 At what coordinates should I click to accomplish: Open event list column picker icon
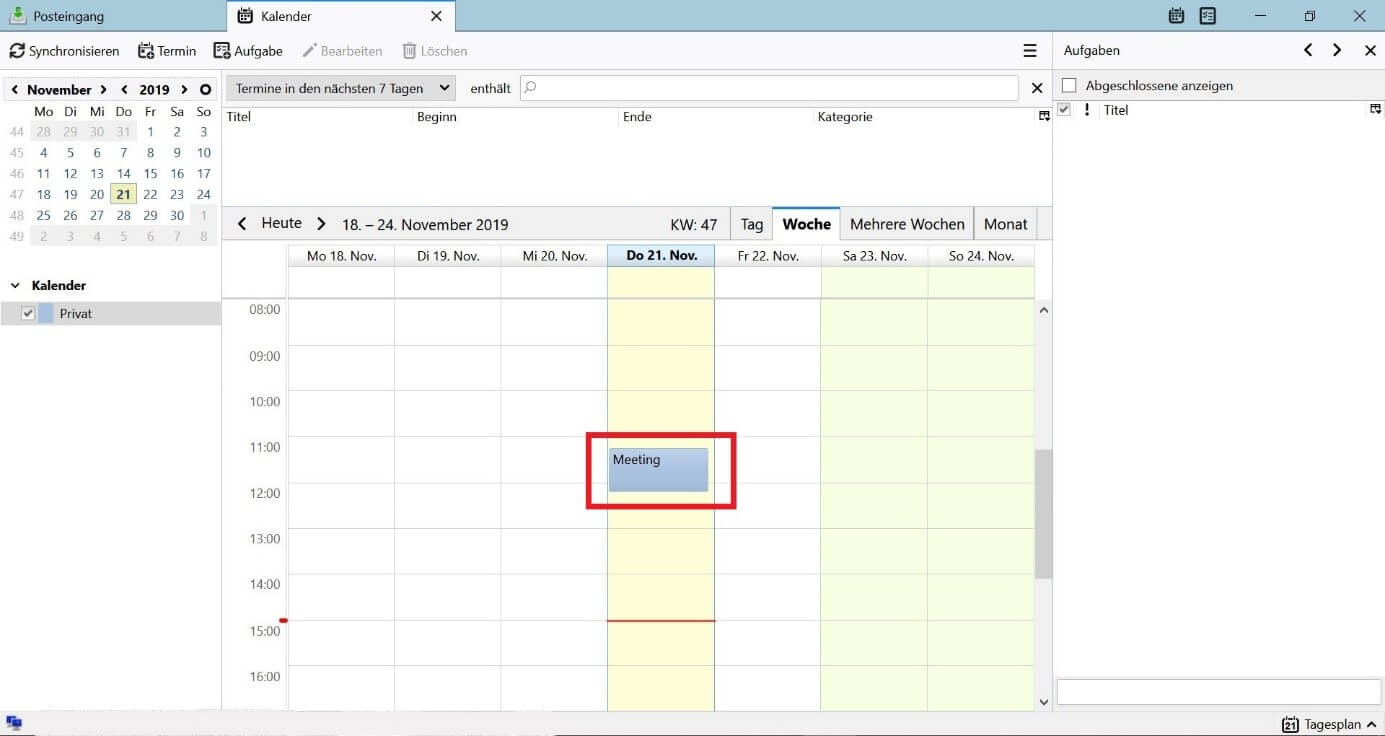click(x=1044, y=117)
